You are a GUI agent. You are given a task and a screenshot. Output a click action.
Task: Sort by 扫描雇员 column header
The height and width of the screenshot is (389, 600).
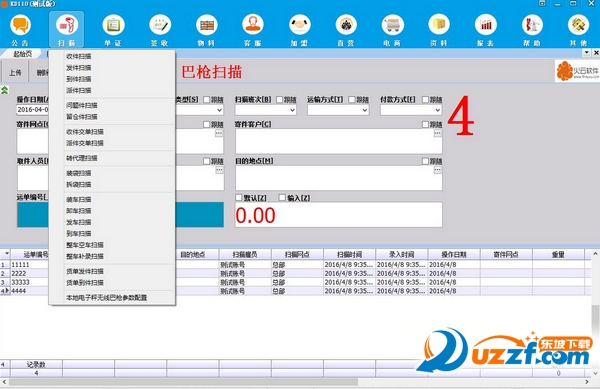click(245, 254)
